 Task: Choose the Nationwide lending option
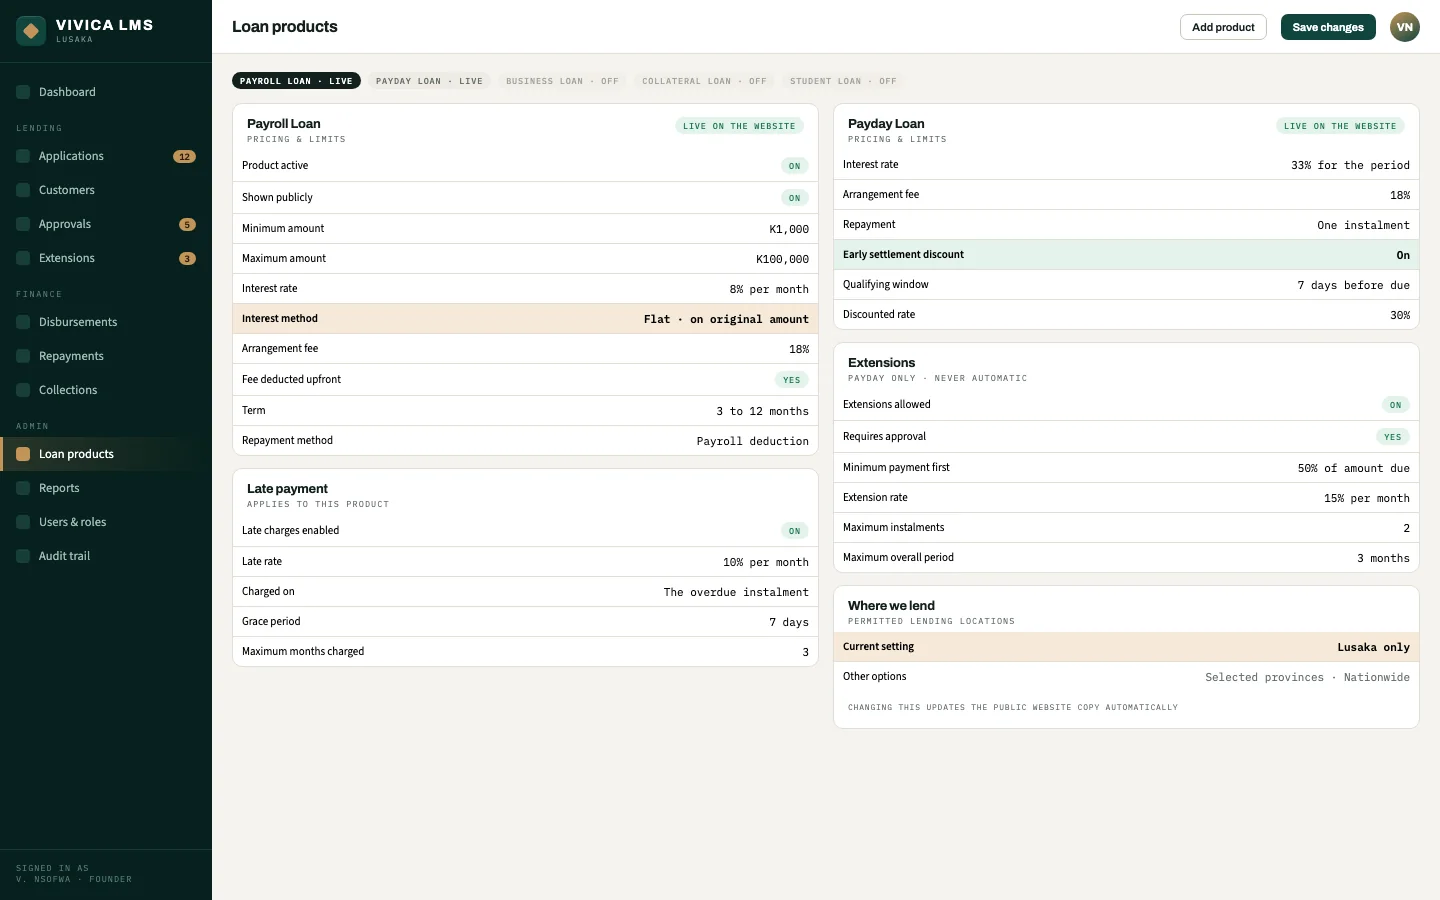tap(1377, 677)
